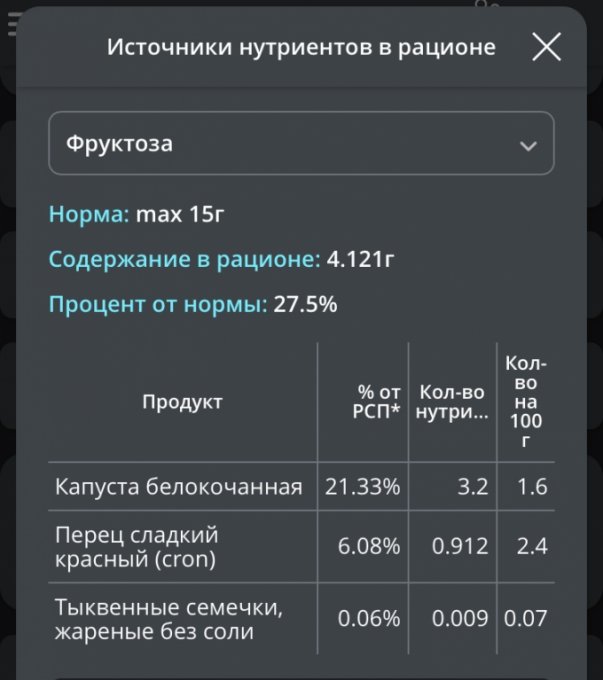Click the 3.2 nutrient amount for cabbage

[x=473, y=487]
